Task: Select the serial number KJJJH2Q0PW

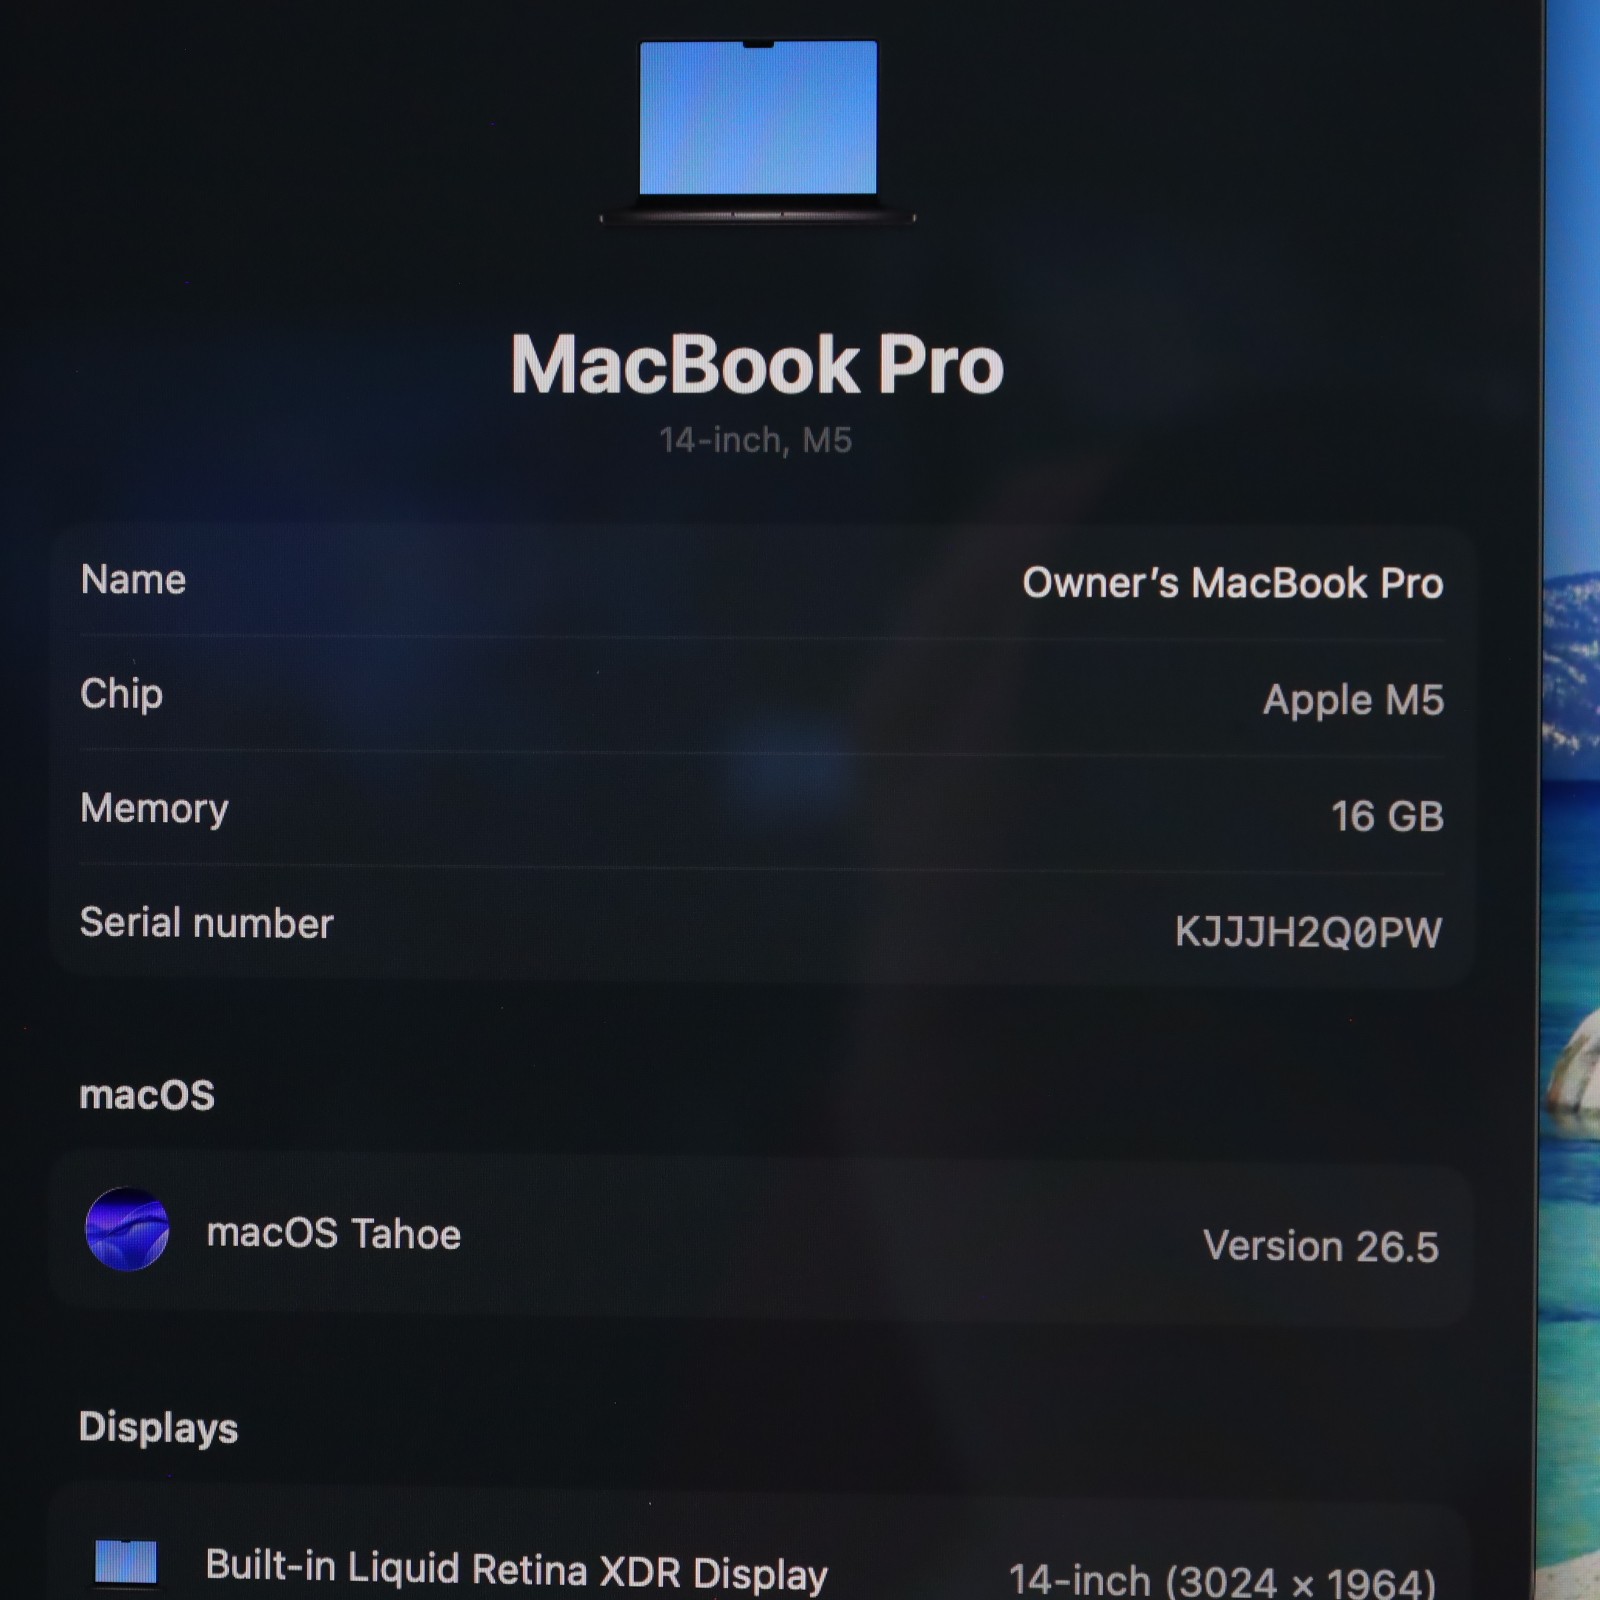Action: (1308, 932)
